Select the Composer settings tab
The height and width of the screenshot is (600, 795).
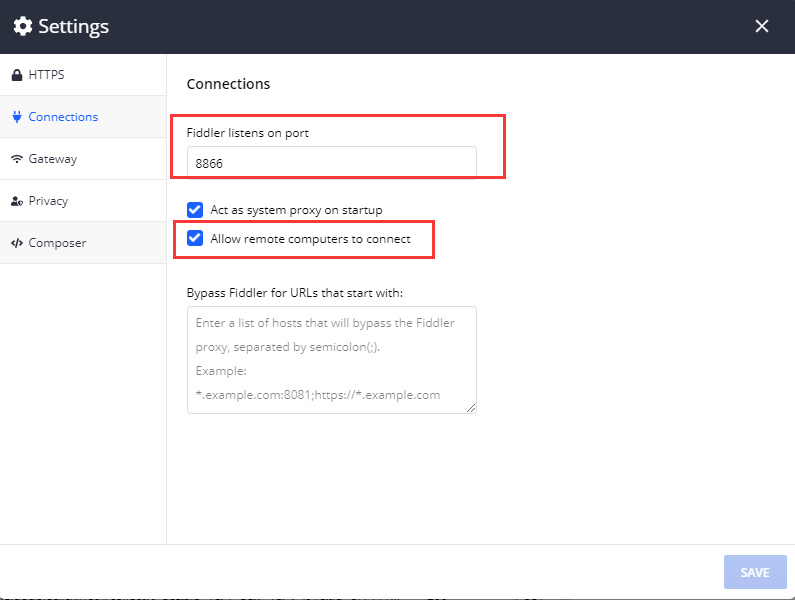[57, 243]
